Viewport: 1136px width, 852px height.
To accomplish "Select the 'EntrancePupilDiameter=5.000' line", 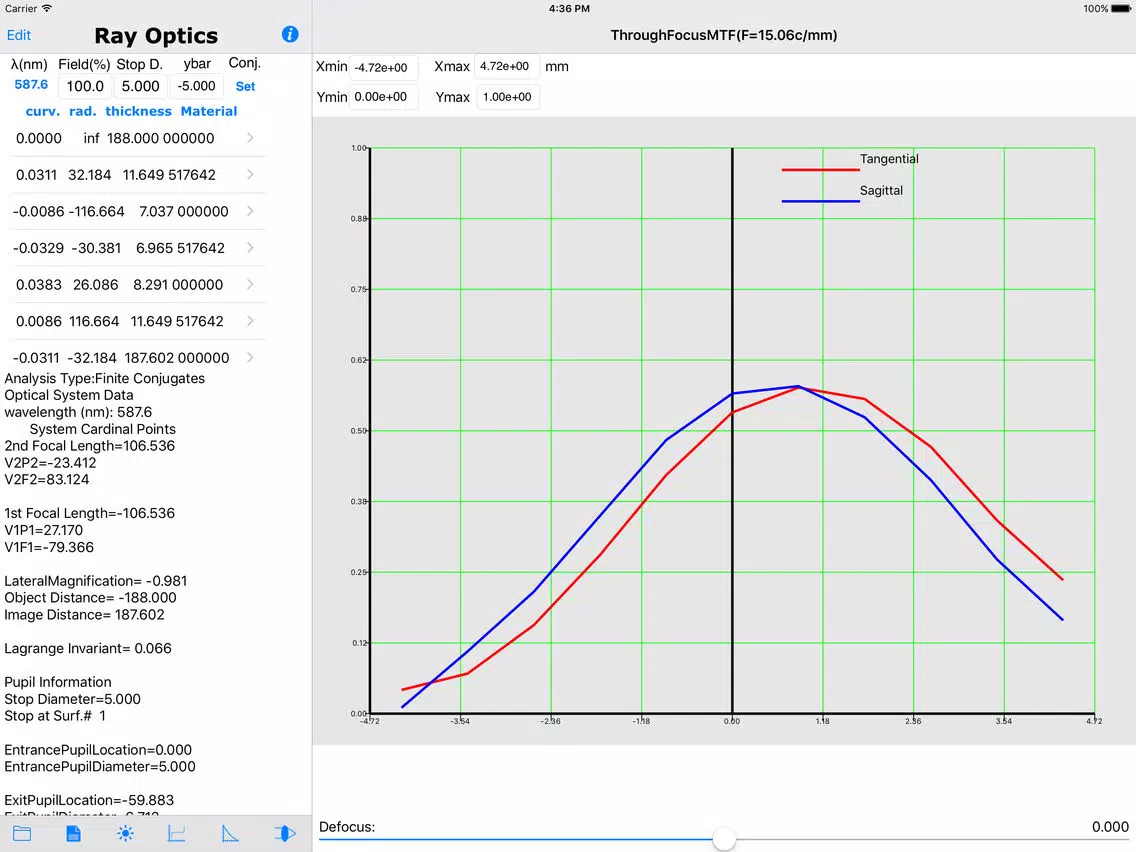I will click(100, 767).
